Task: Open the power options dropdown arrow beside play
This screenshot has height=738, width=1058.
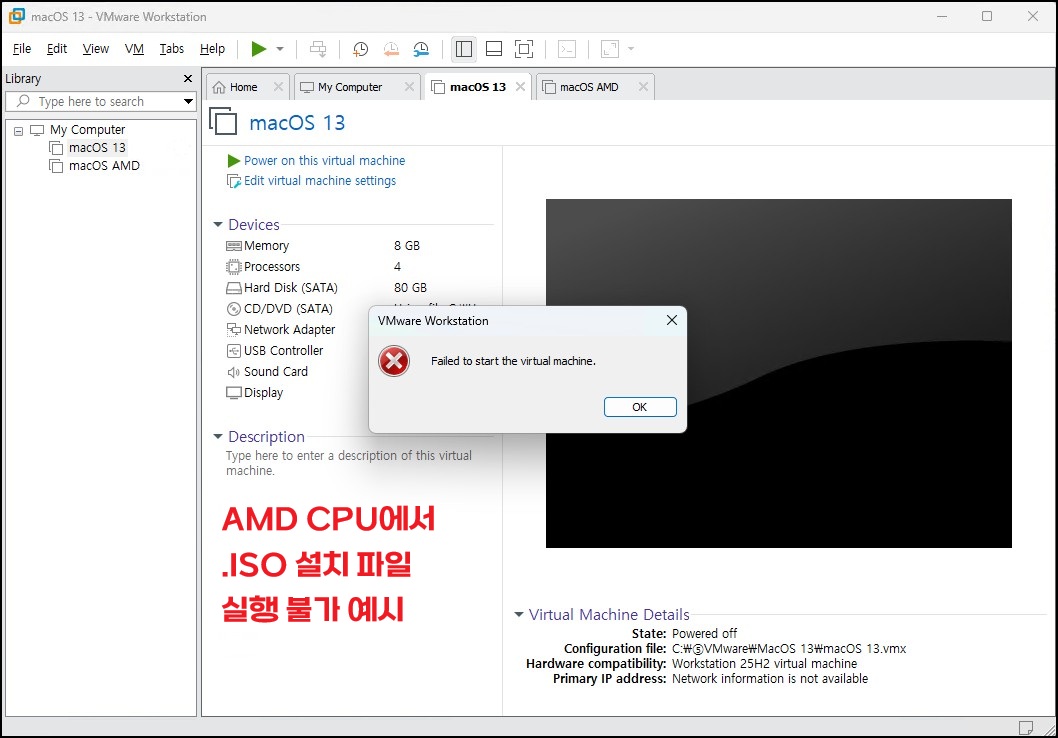Action: [x=280, y=49]
